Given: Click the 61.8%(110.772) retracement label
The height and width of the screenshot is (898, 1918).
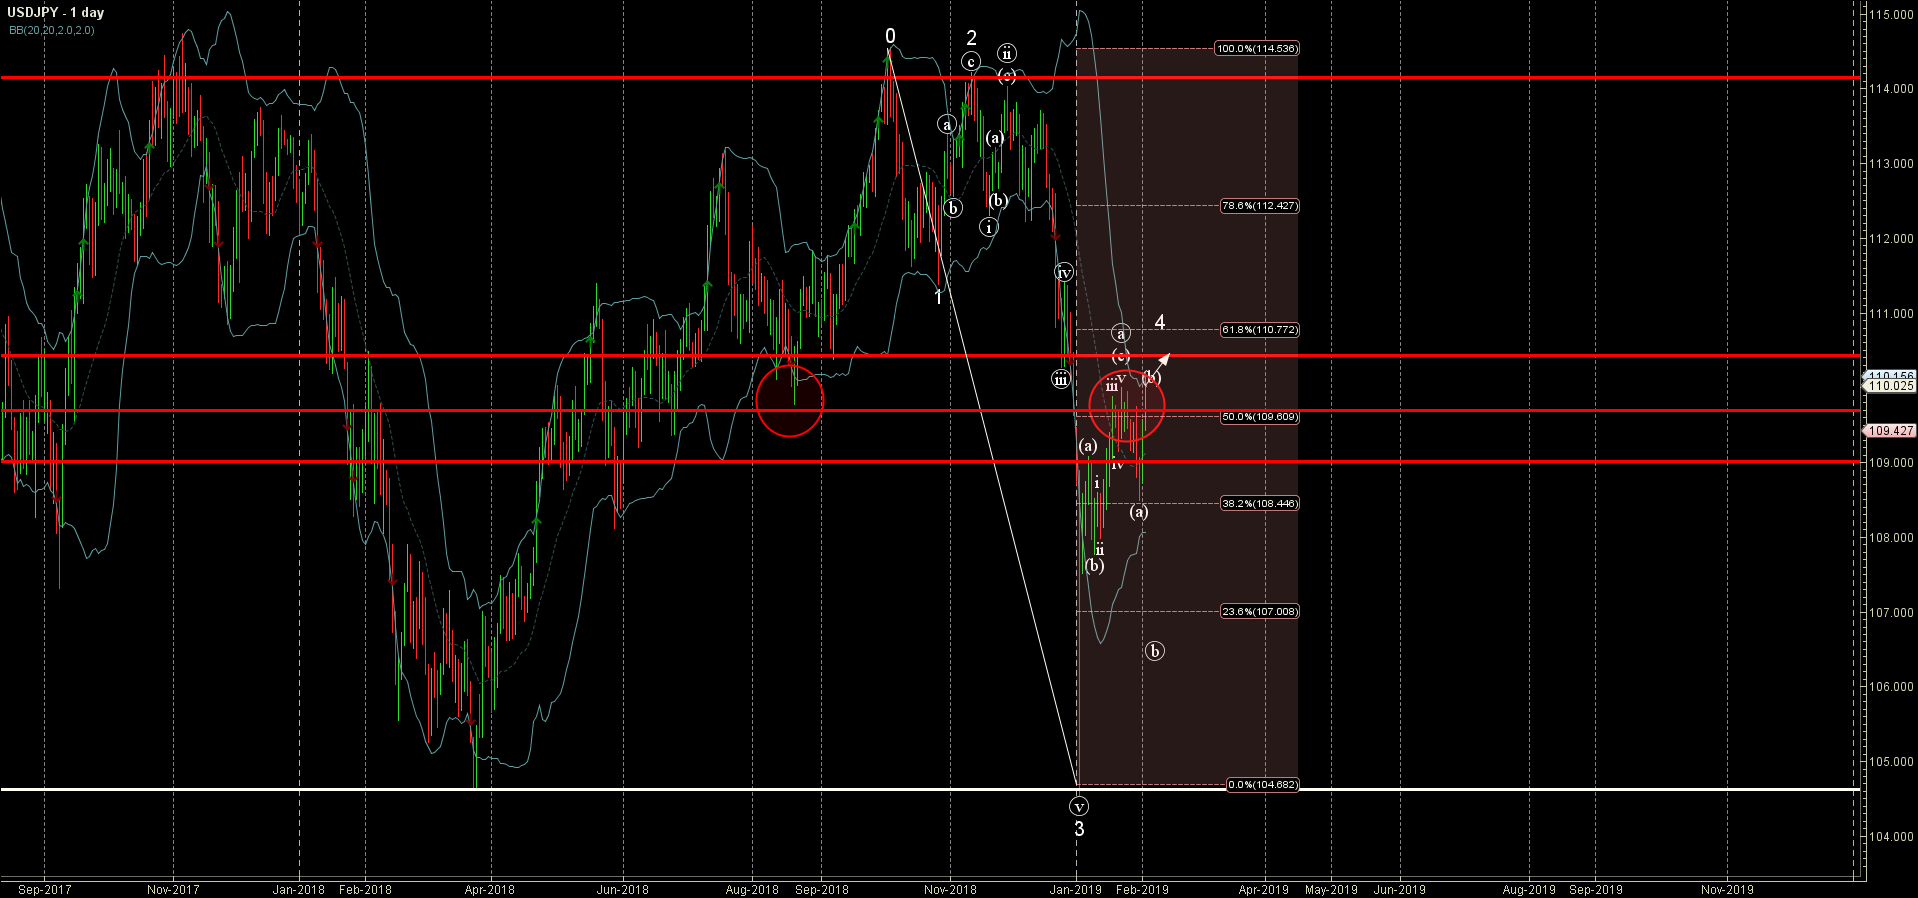Looking at the screenshot, I should point(1259,329).
